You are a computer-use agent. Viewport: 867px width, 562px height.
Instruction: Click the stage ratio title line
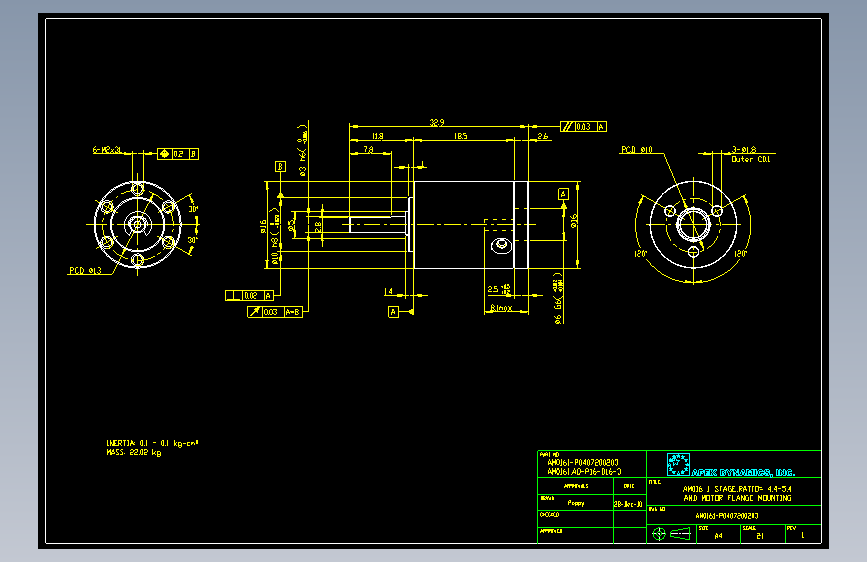click(737, 489)
